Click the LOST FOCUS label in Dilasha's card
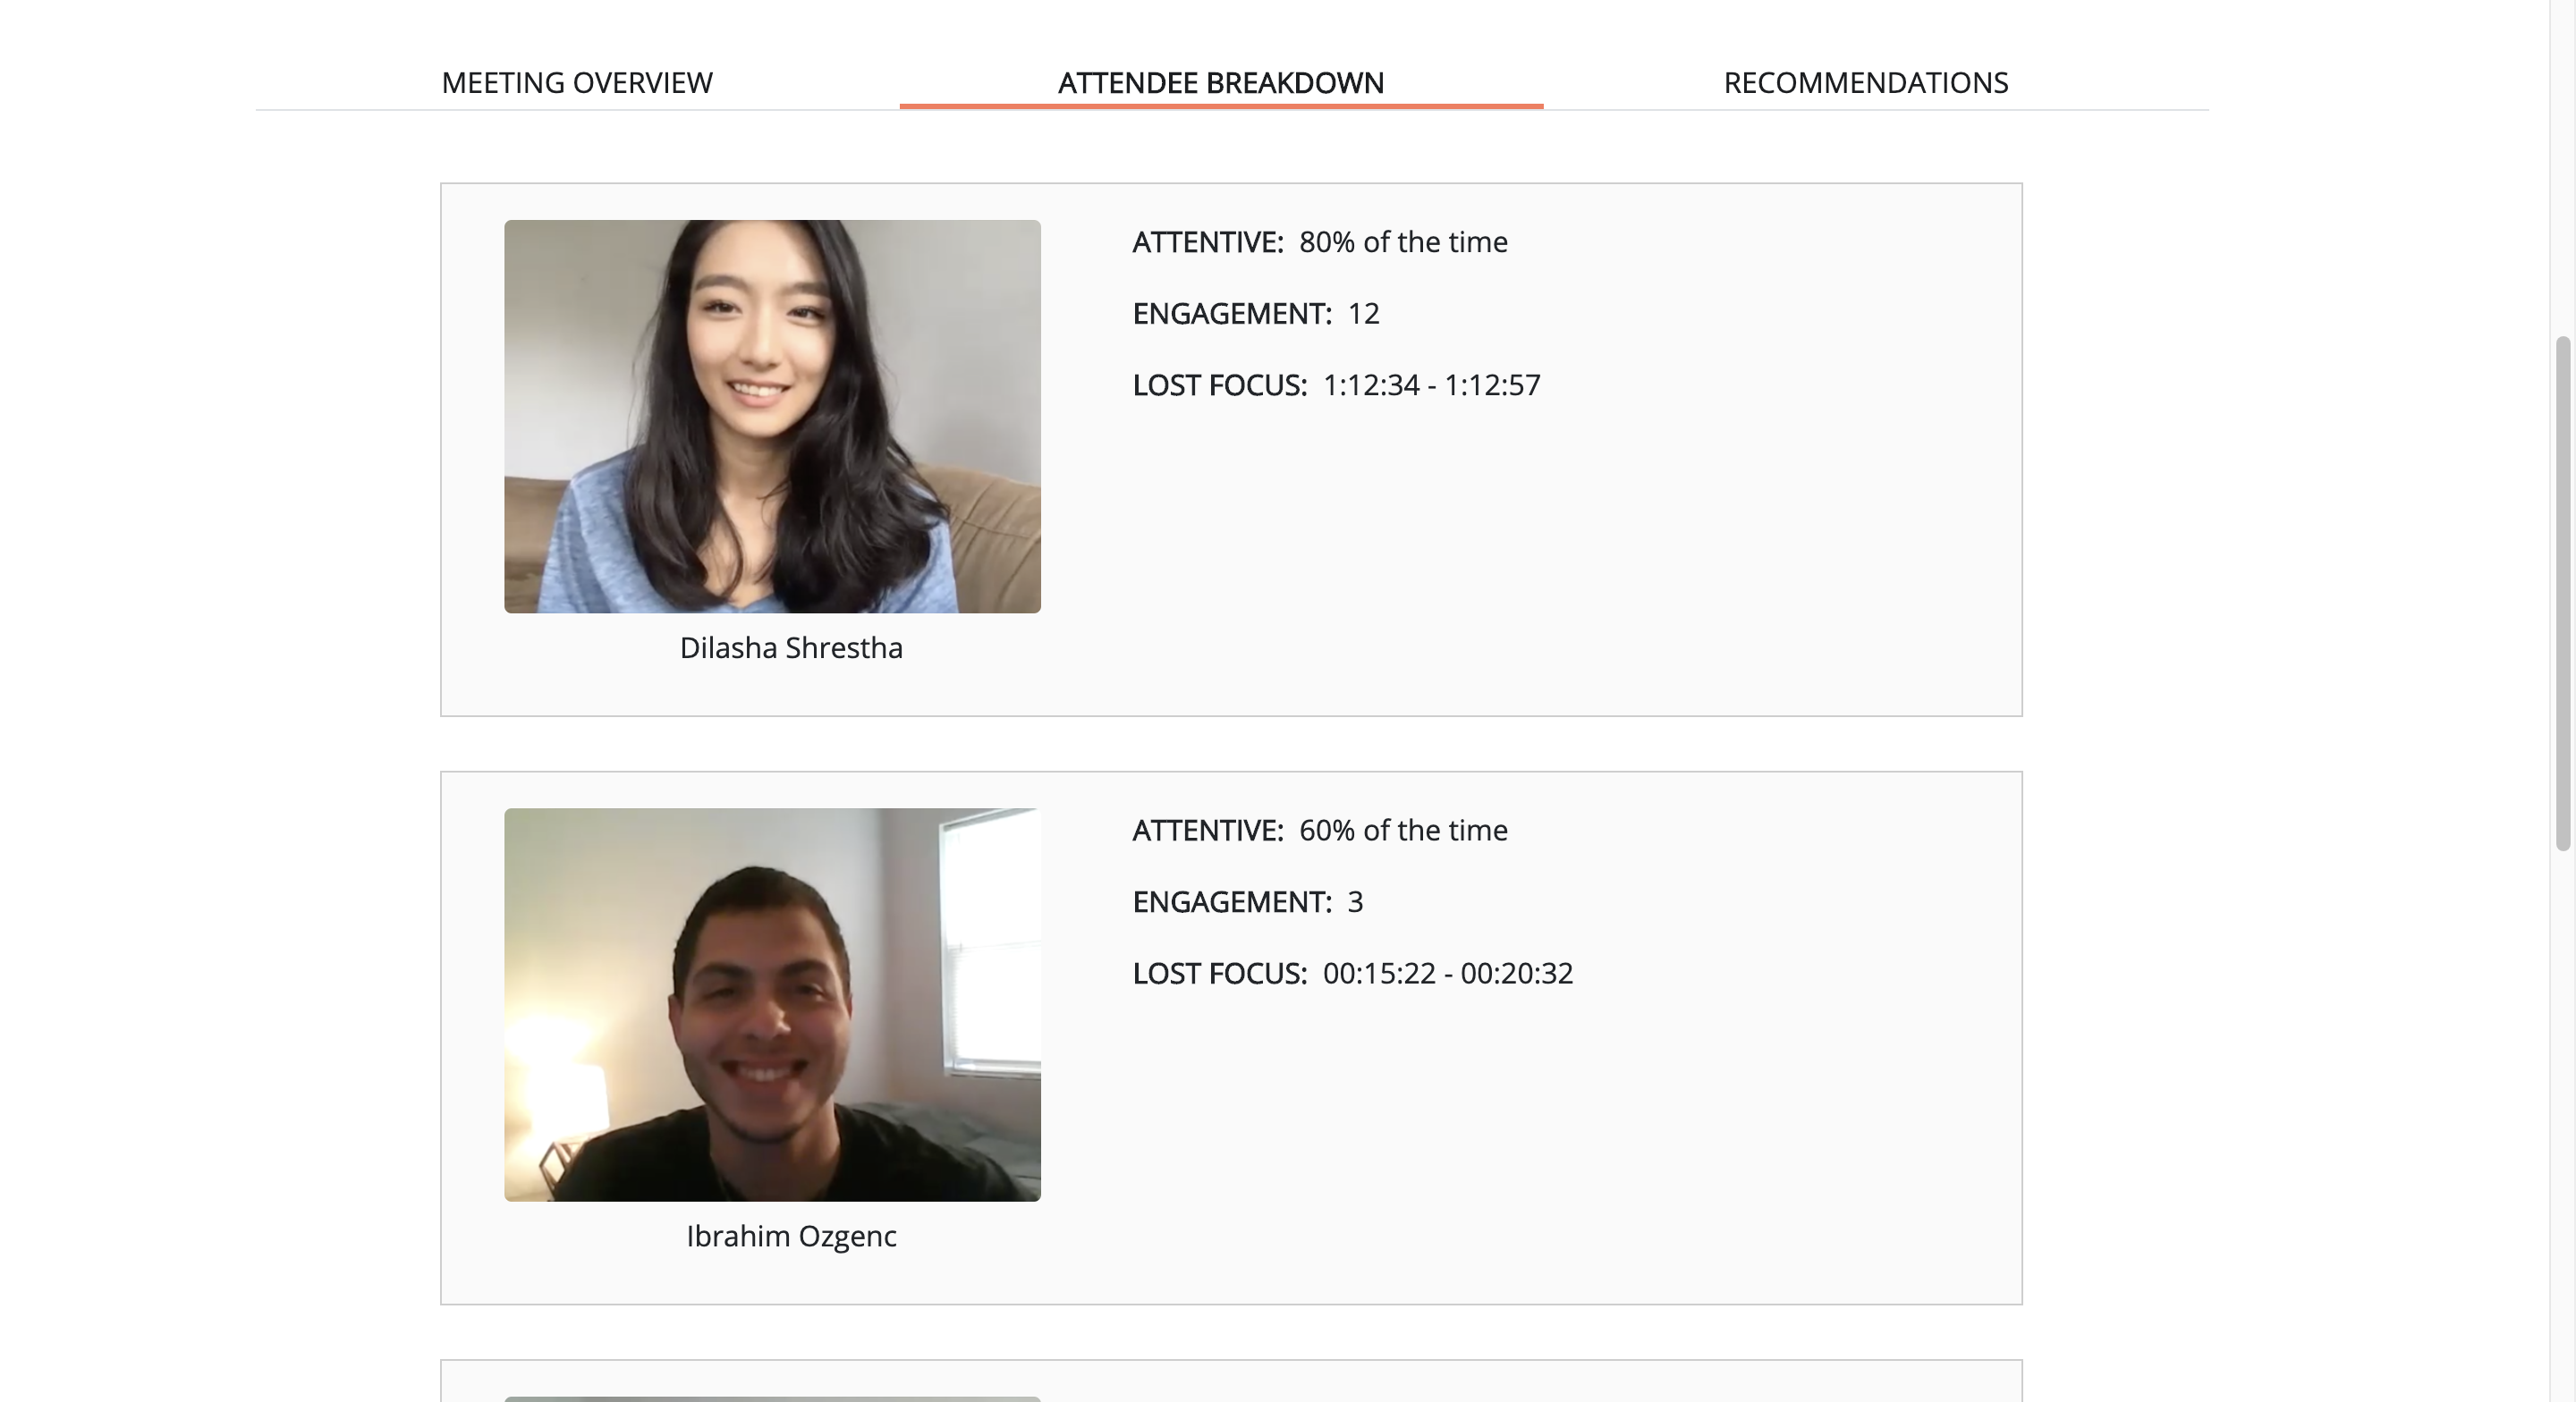 (x=1219, y=385)
